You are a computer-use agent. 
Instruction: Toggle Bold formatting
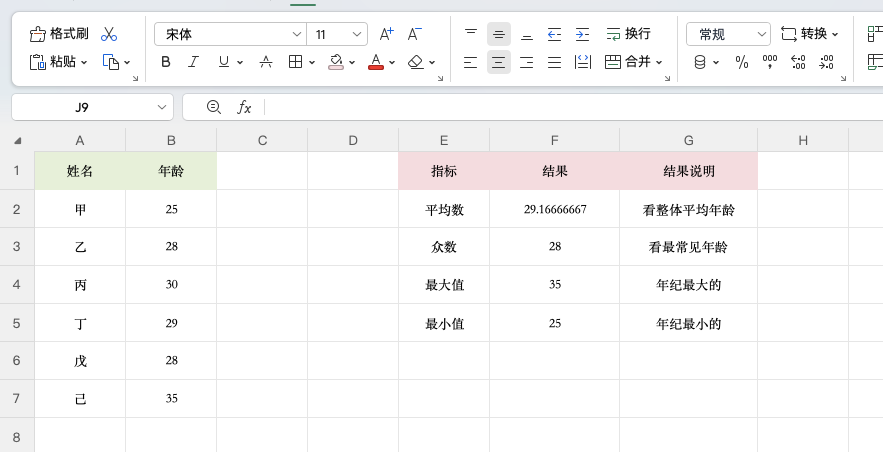point(166,62)
